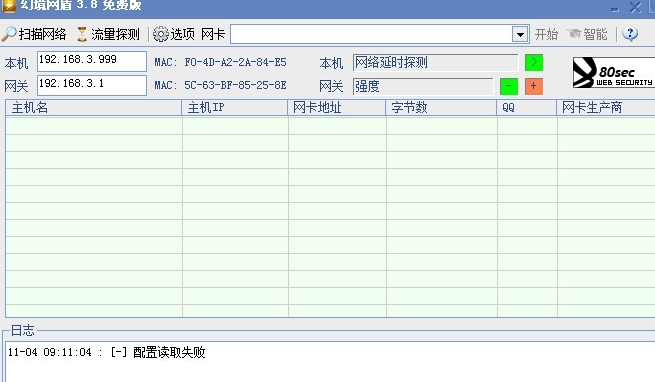Click the 开始 start button
This screenshot has width=655, height=382.
coord(546,34)
